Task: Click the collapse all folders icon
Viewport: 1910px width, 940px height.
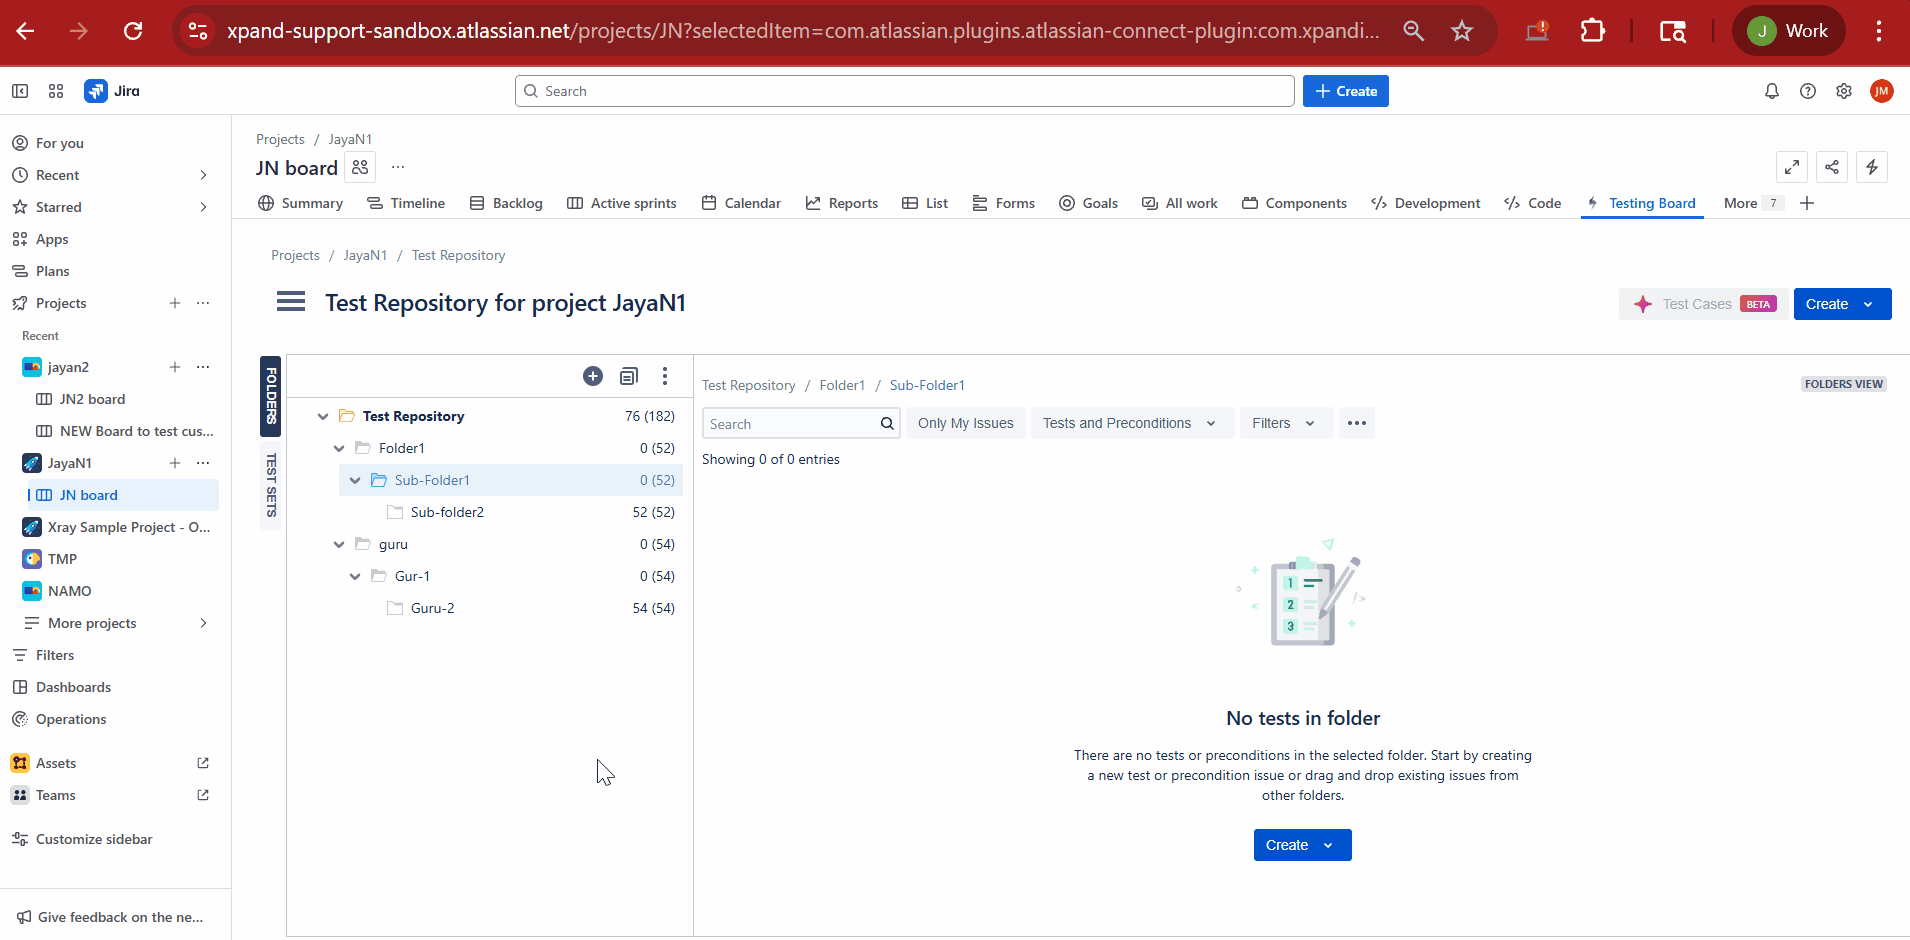Action: tap(629, 376)
